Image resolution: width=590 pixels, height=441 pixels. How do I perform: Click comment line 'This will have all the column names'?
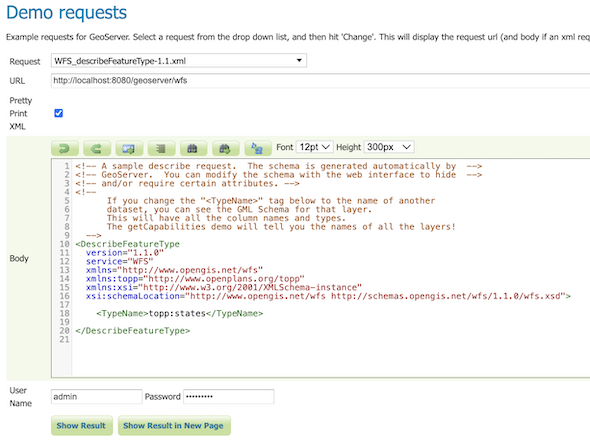pos(226,218)
